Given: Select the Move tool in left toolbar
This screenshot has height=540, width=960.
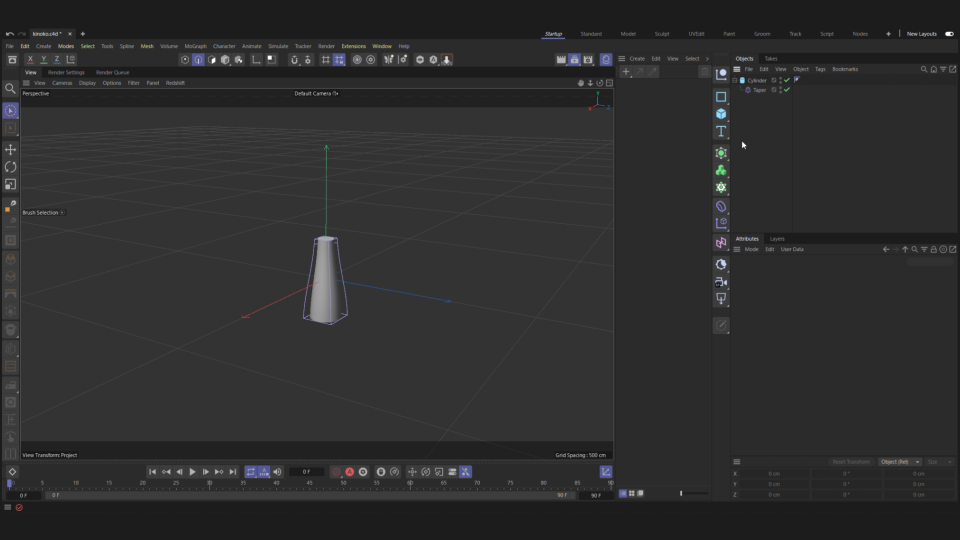Looking at the screenshot, I should [10, 149].
